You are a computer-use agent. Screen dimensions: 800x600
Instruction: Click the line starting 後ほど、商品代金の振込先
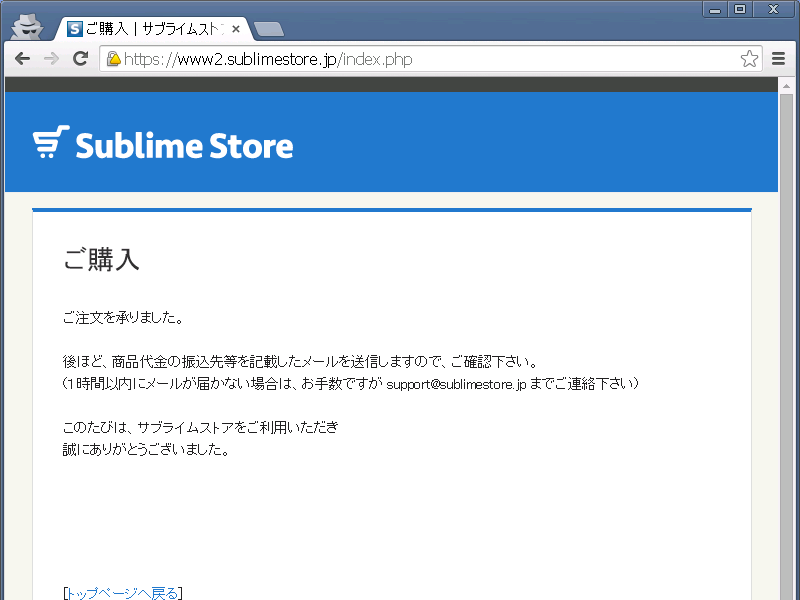pos(300,362)
